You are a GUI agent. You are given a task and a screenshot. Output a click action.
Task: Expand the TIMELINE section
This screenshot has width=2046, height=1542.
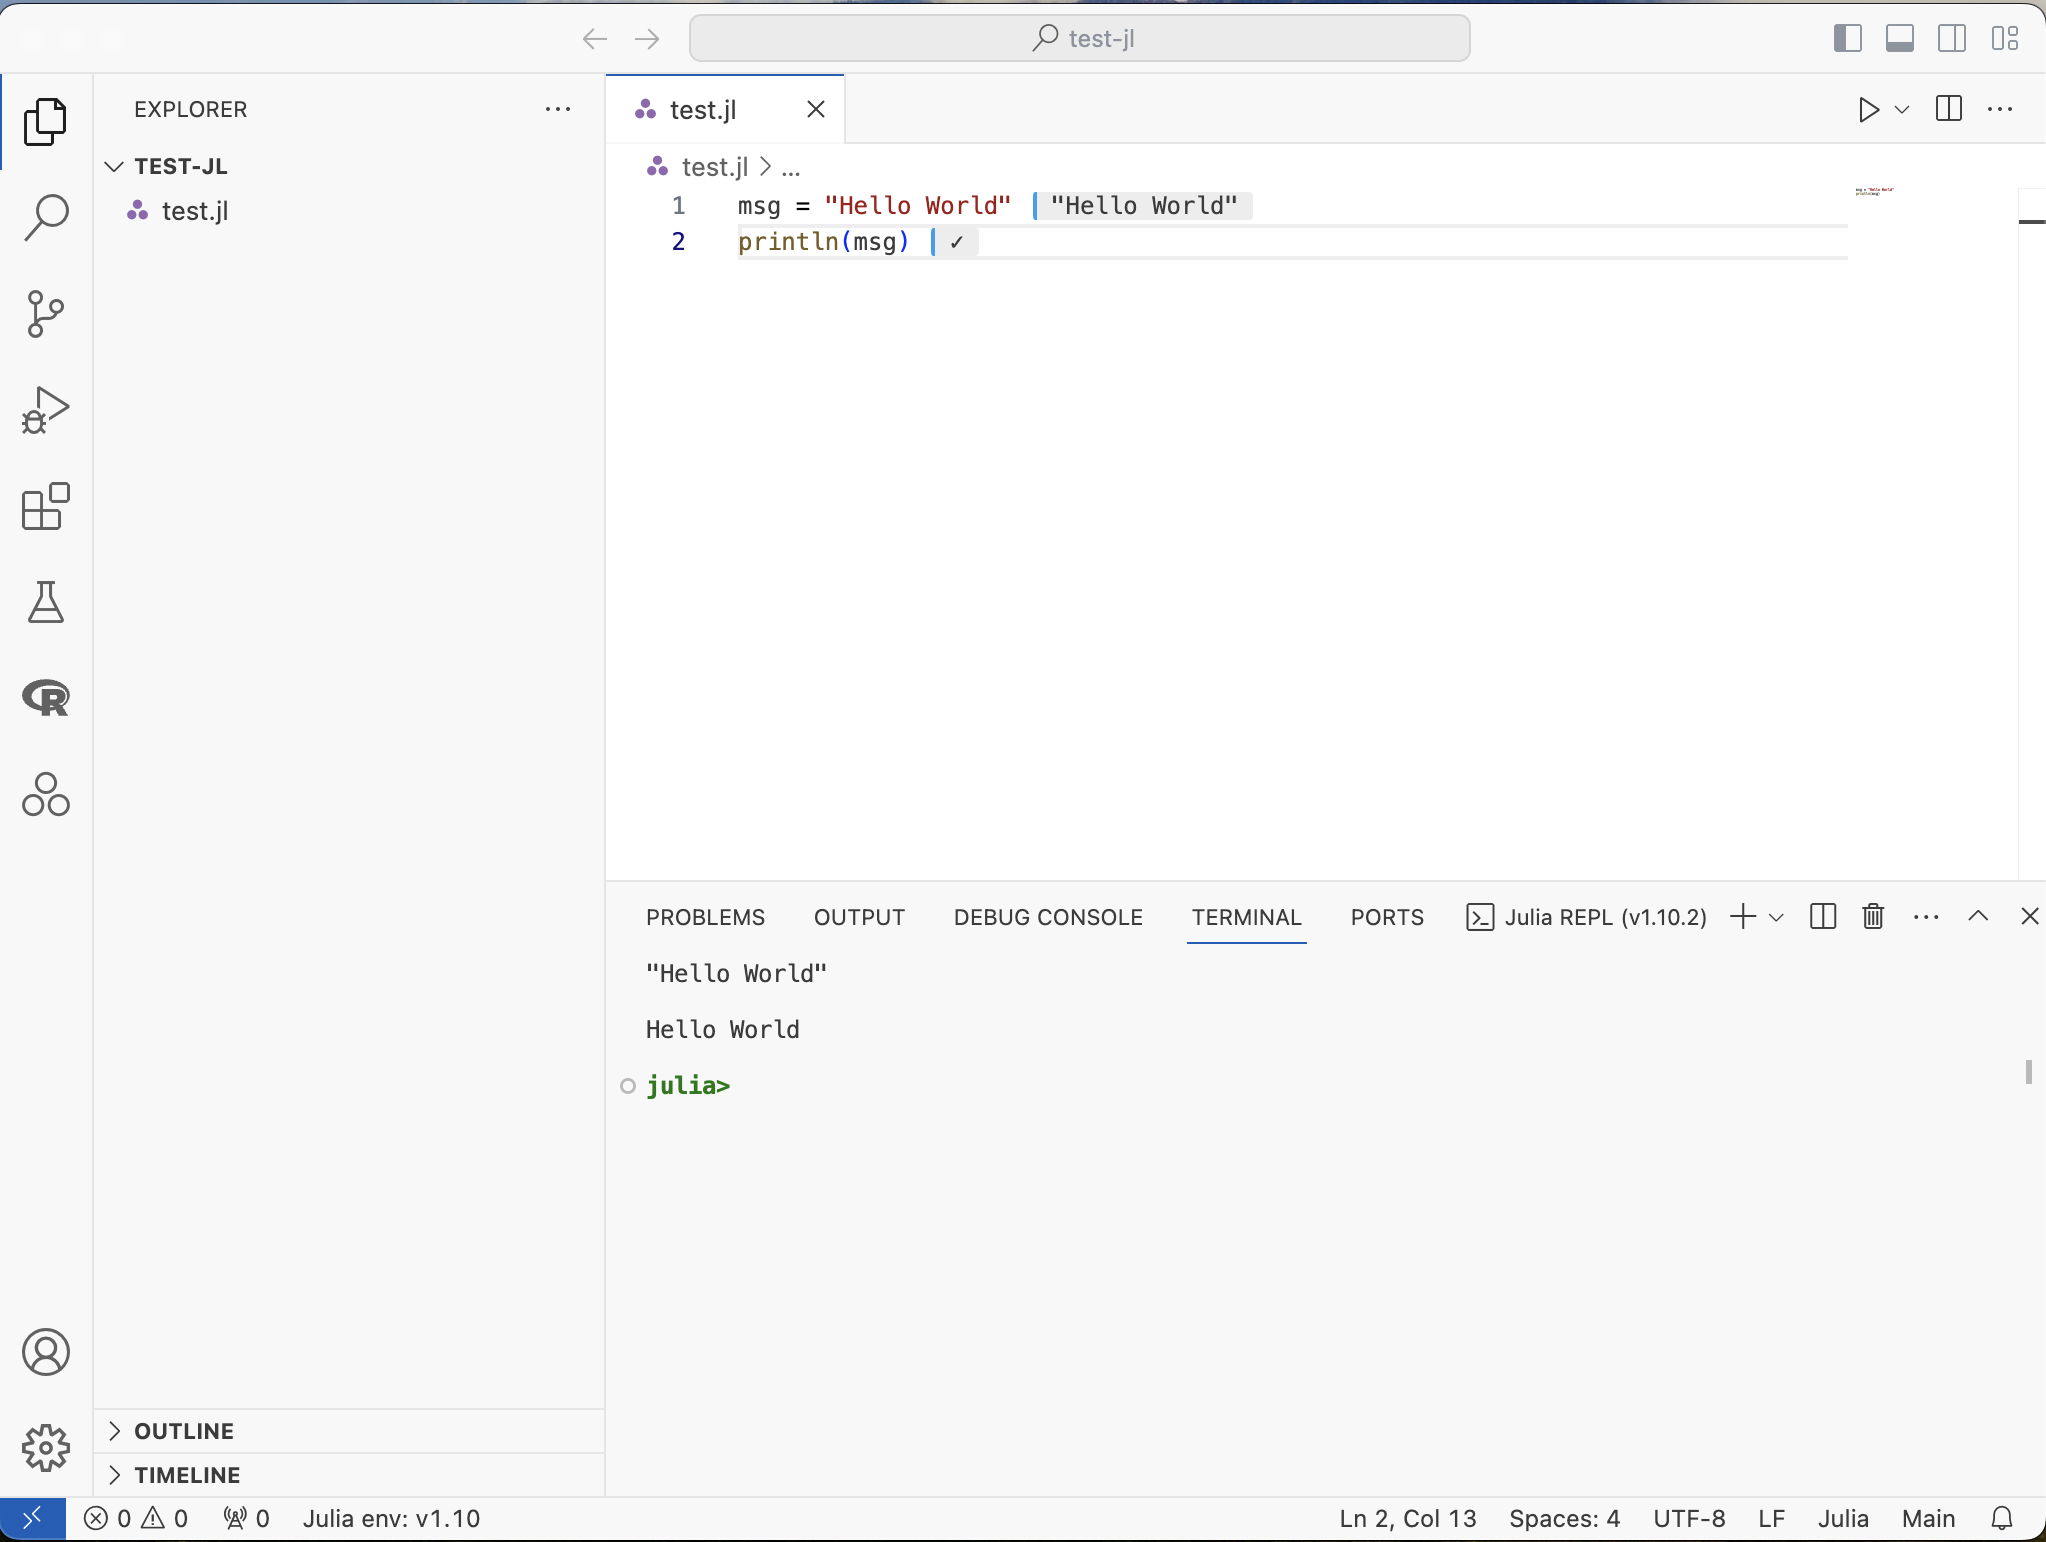tap(187, 1475)
